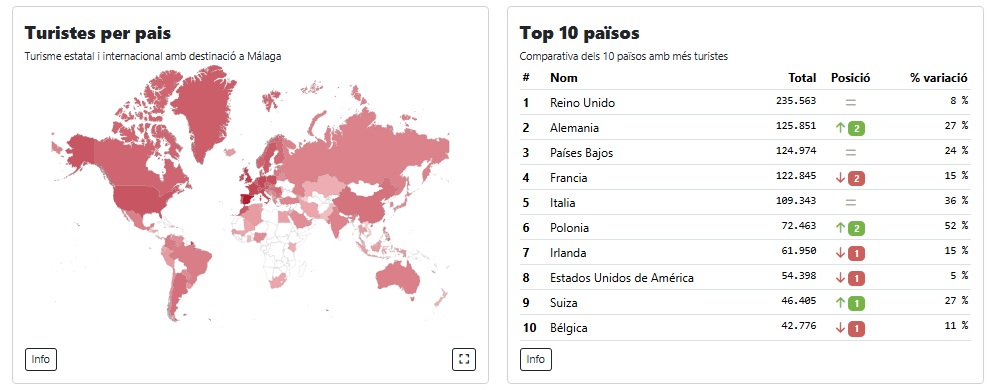Expand the map to fullscreen
Screen dimensions: 993x390
464,360
